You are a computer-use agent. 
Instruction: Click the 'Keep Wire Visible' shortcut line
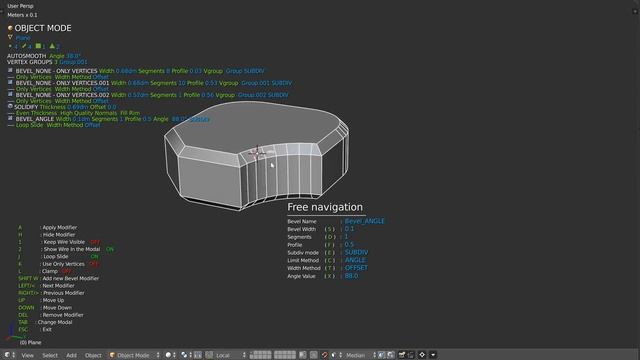coord(59,242)
